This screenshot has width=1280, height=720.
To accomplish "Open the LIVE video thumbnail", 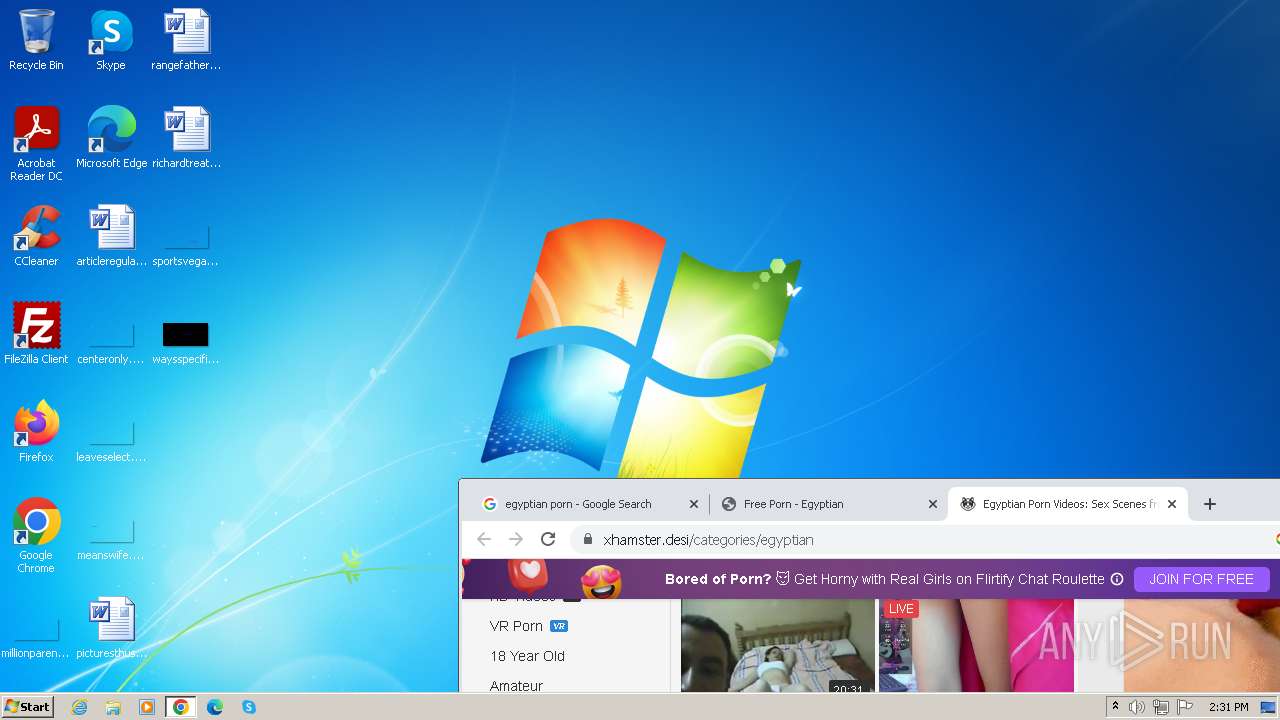I will 976,645.
